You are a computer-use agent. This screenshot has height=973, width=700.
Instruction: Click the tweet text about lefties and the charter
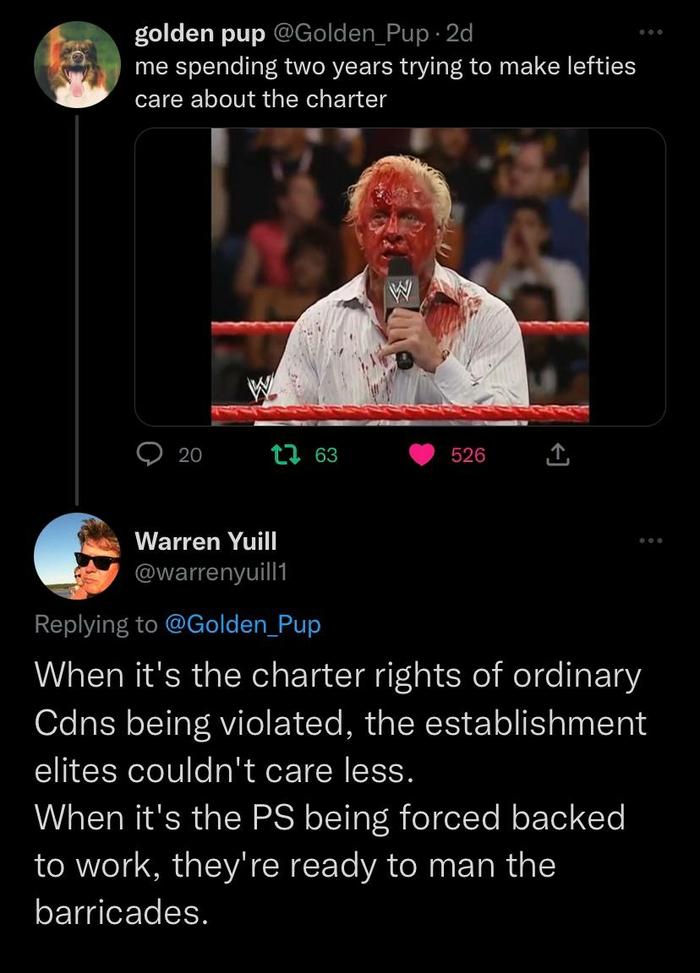[x=385, y=83]
